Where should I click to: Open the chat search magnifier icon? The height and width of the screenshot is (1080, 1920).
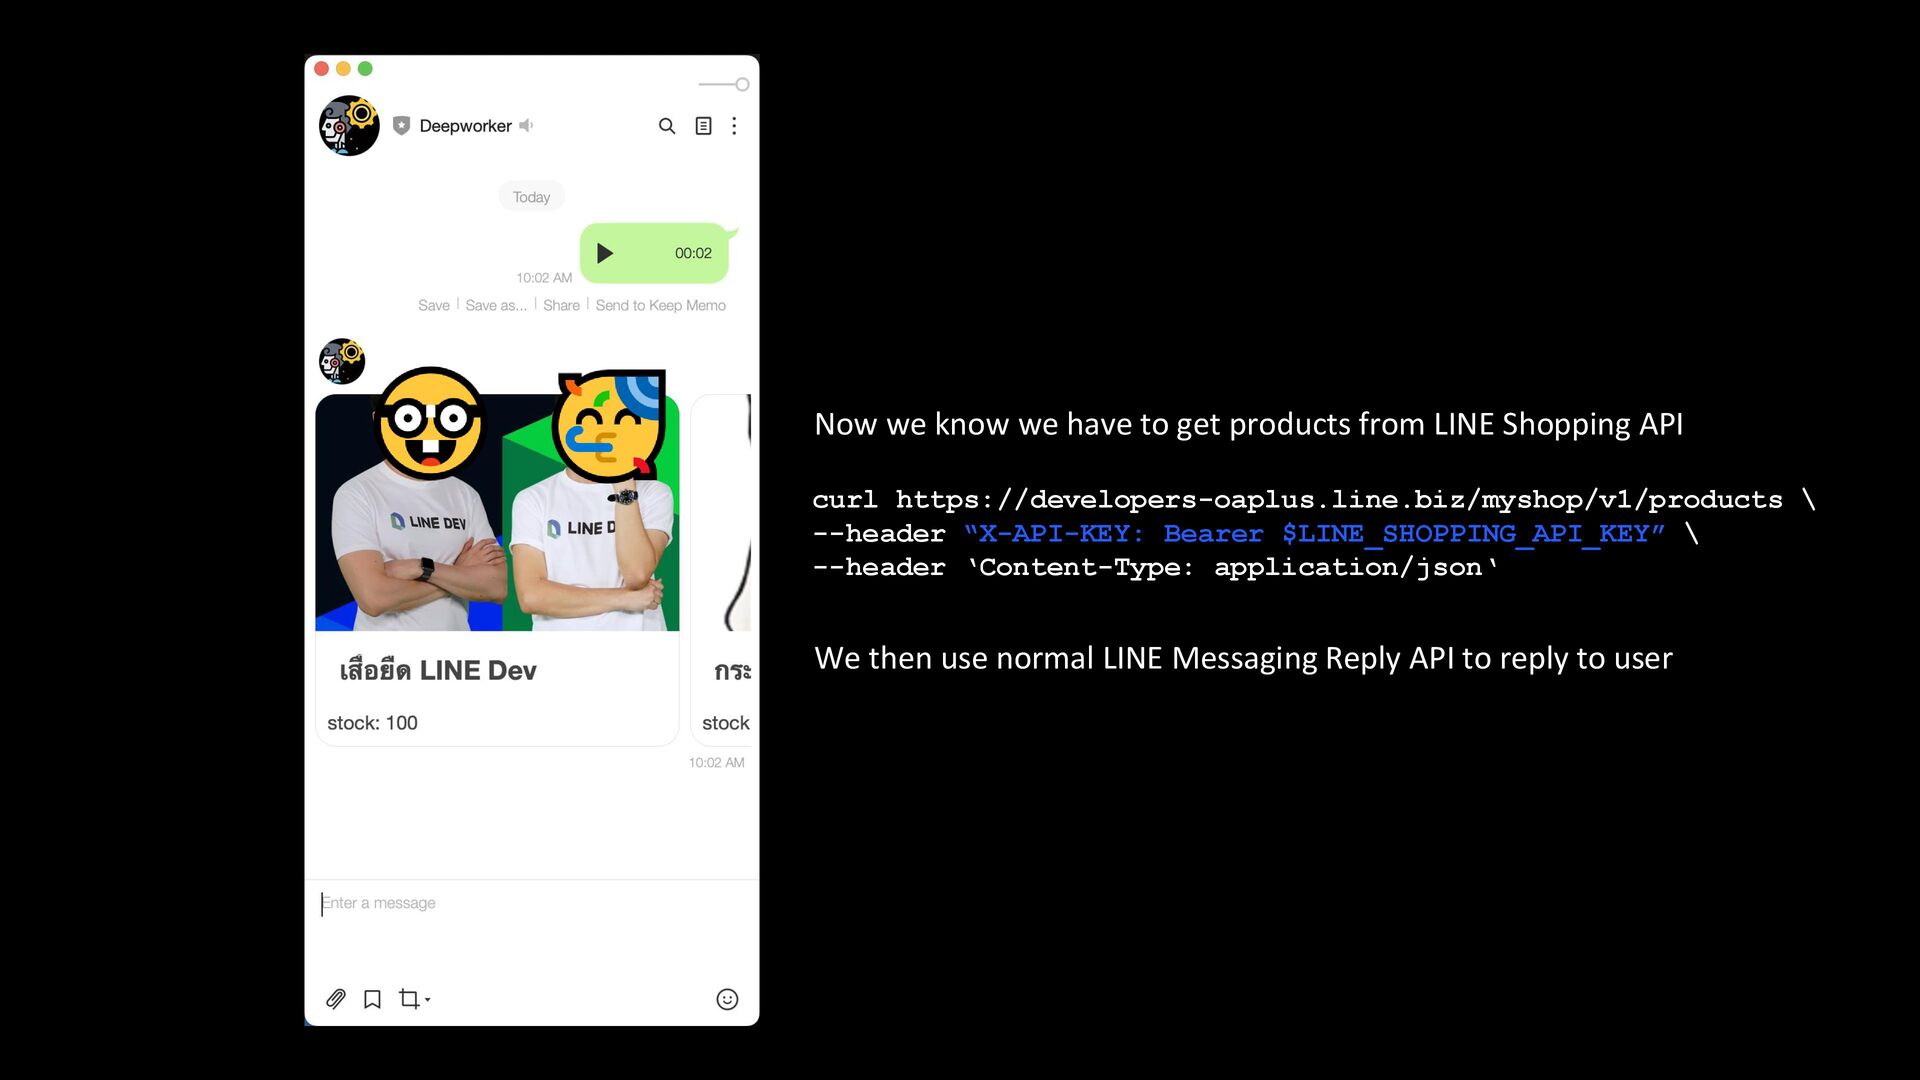pos(667,126)
